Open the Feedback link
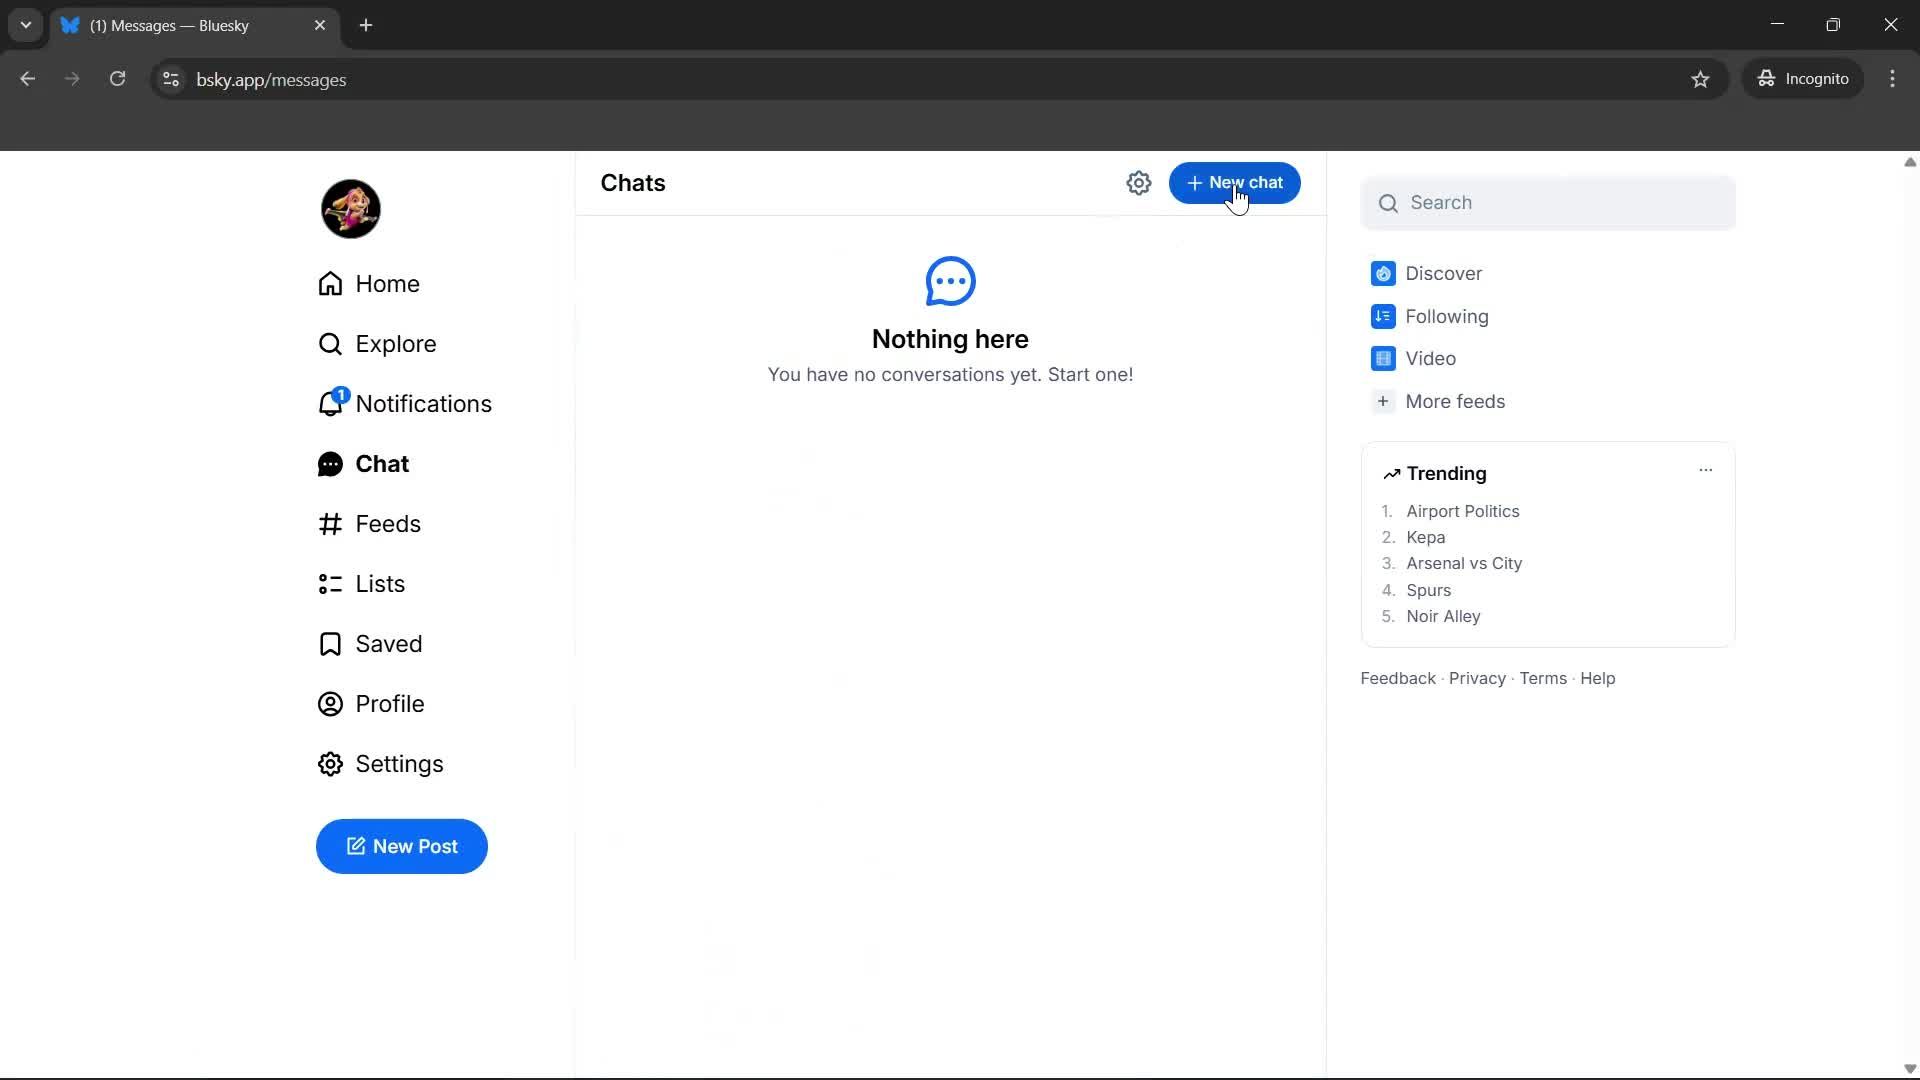Screen dimensions: 1920x1080 click(1397, 678)
